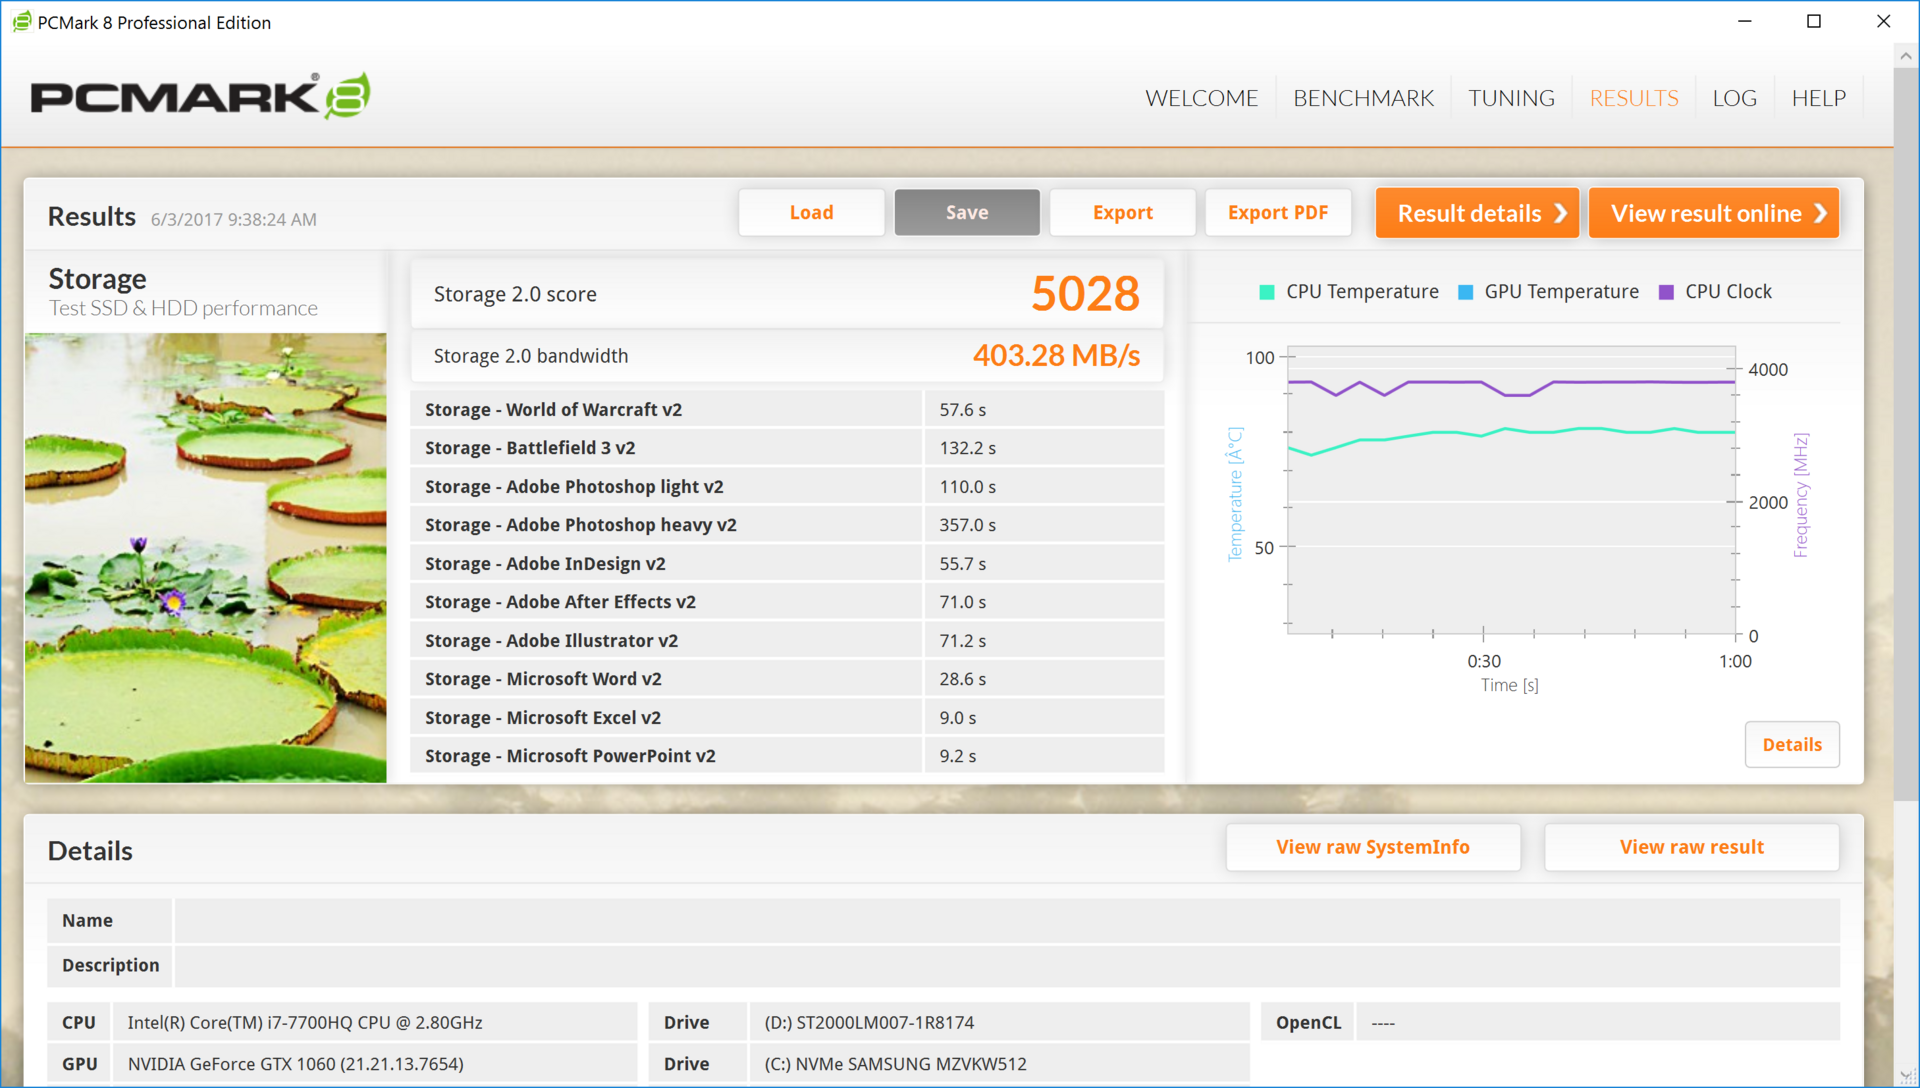Click the GPU Temperature legend swatch
This screenshot has height=1088, width=1920.
(x=1465, y=292)
